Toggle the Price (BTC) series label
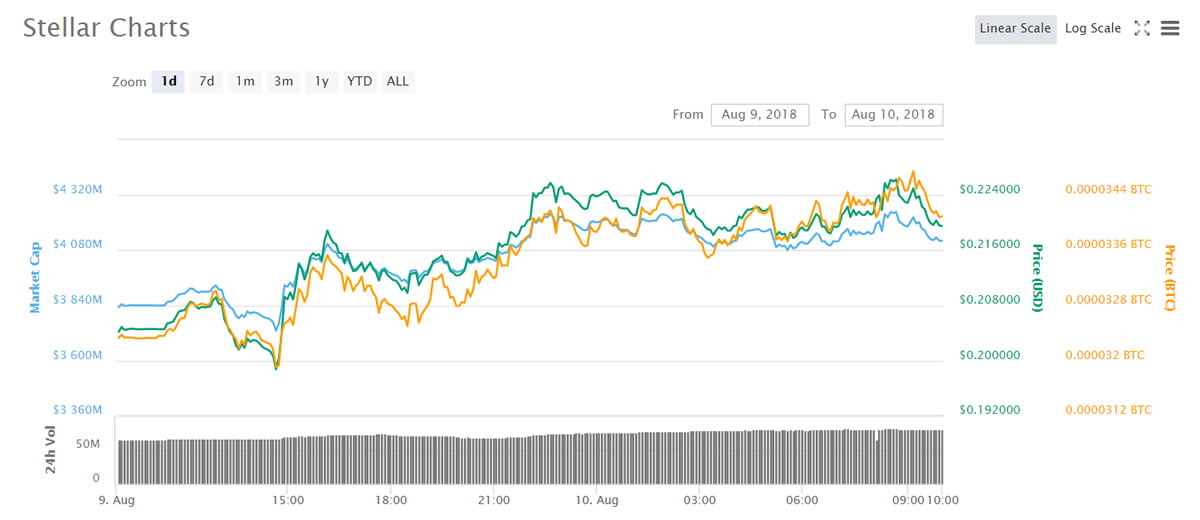1200x520 pixels. [1168, 277]
